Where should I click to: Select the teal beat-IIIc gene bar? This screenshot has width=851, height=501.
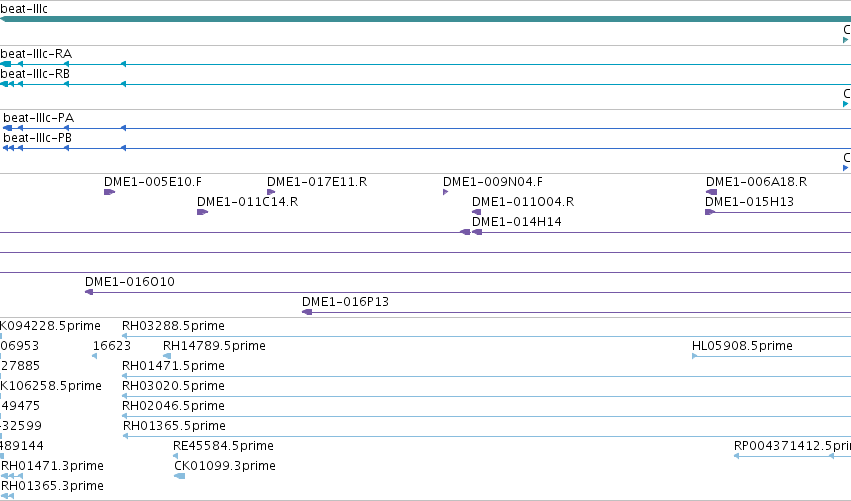426,20
